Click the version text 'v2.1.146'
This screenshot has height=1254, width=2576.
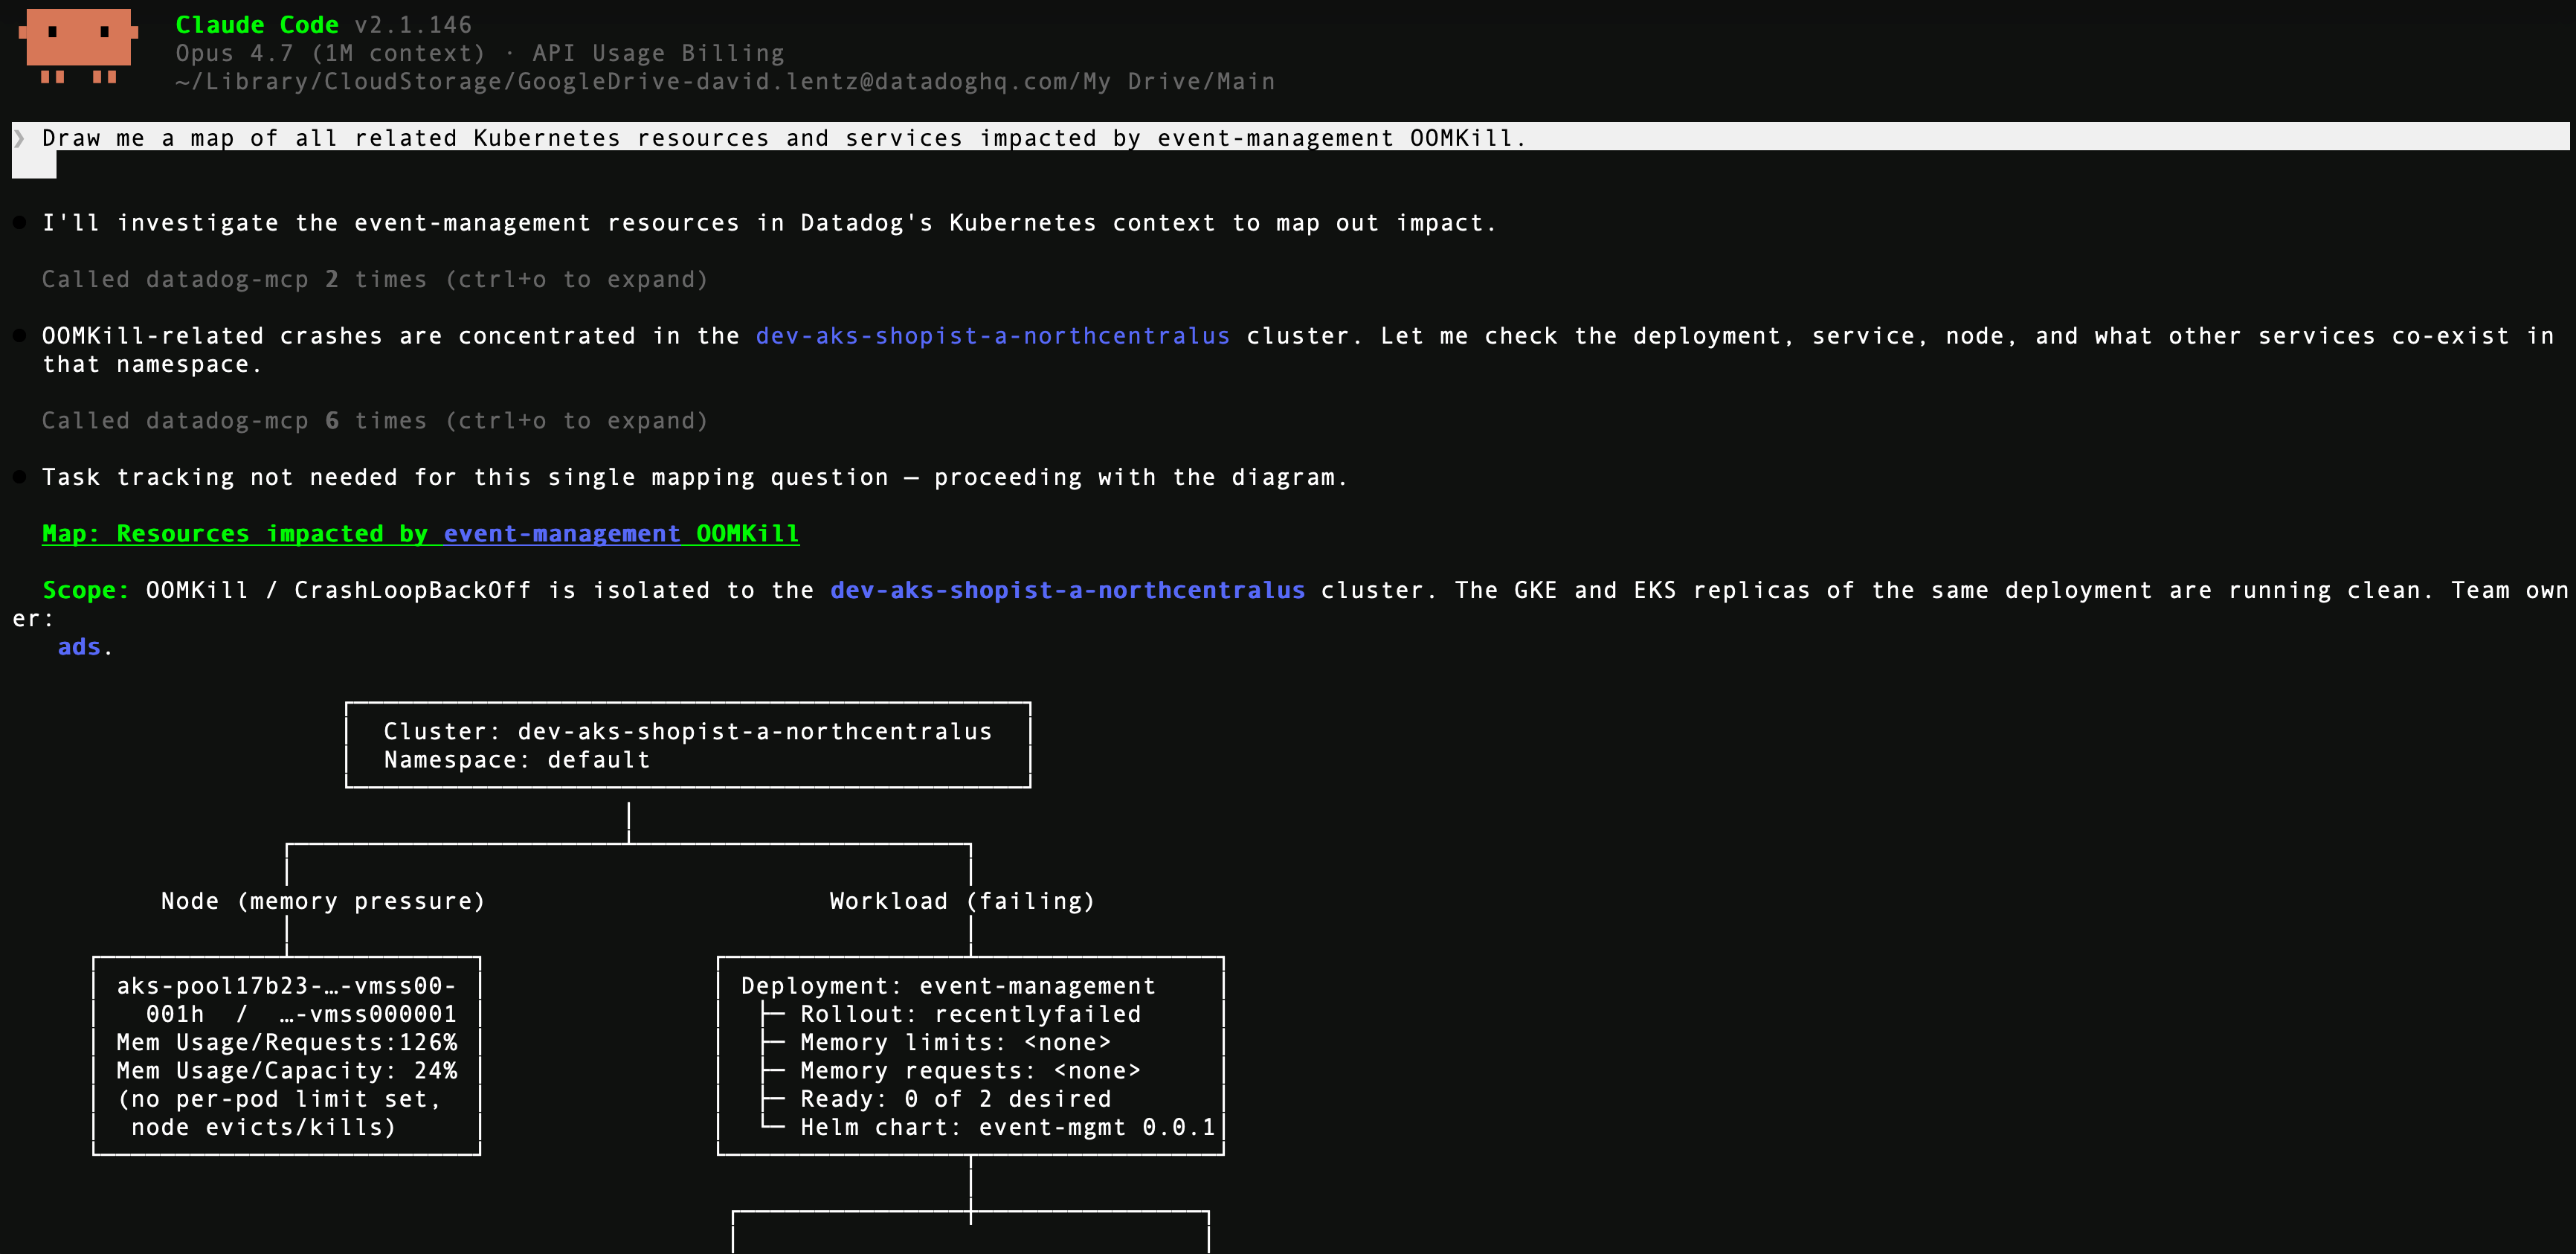click(413, 25)
